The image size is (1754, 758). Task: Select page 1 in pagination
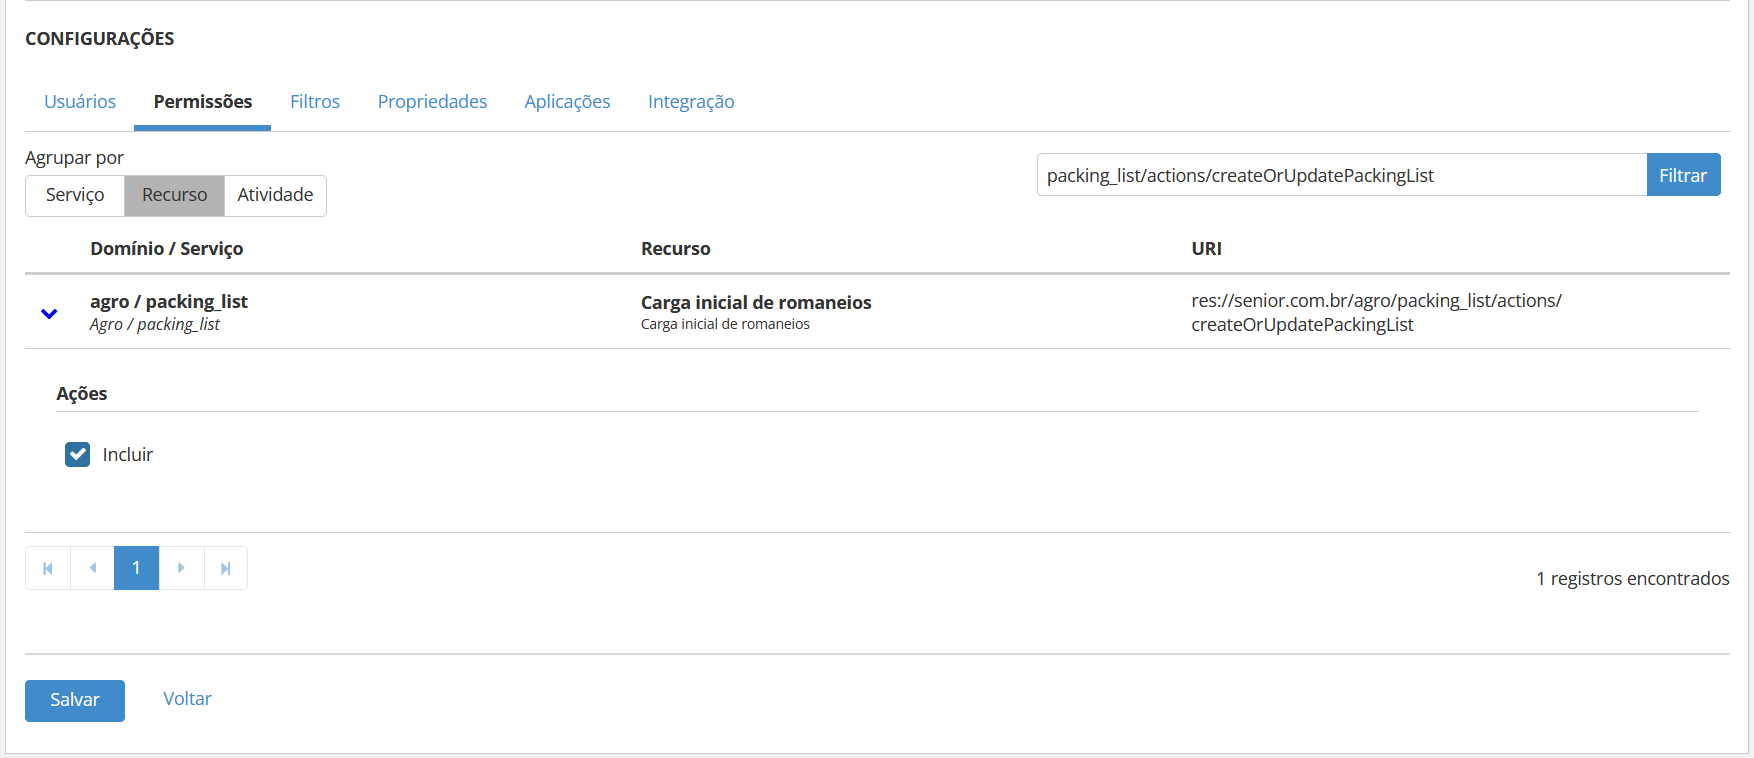point(137,568)
